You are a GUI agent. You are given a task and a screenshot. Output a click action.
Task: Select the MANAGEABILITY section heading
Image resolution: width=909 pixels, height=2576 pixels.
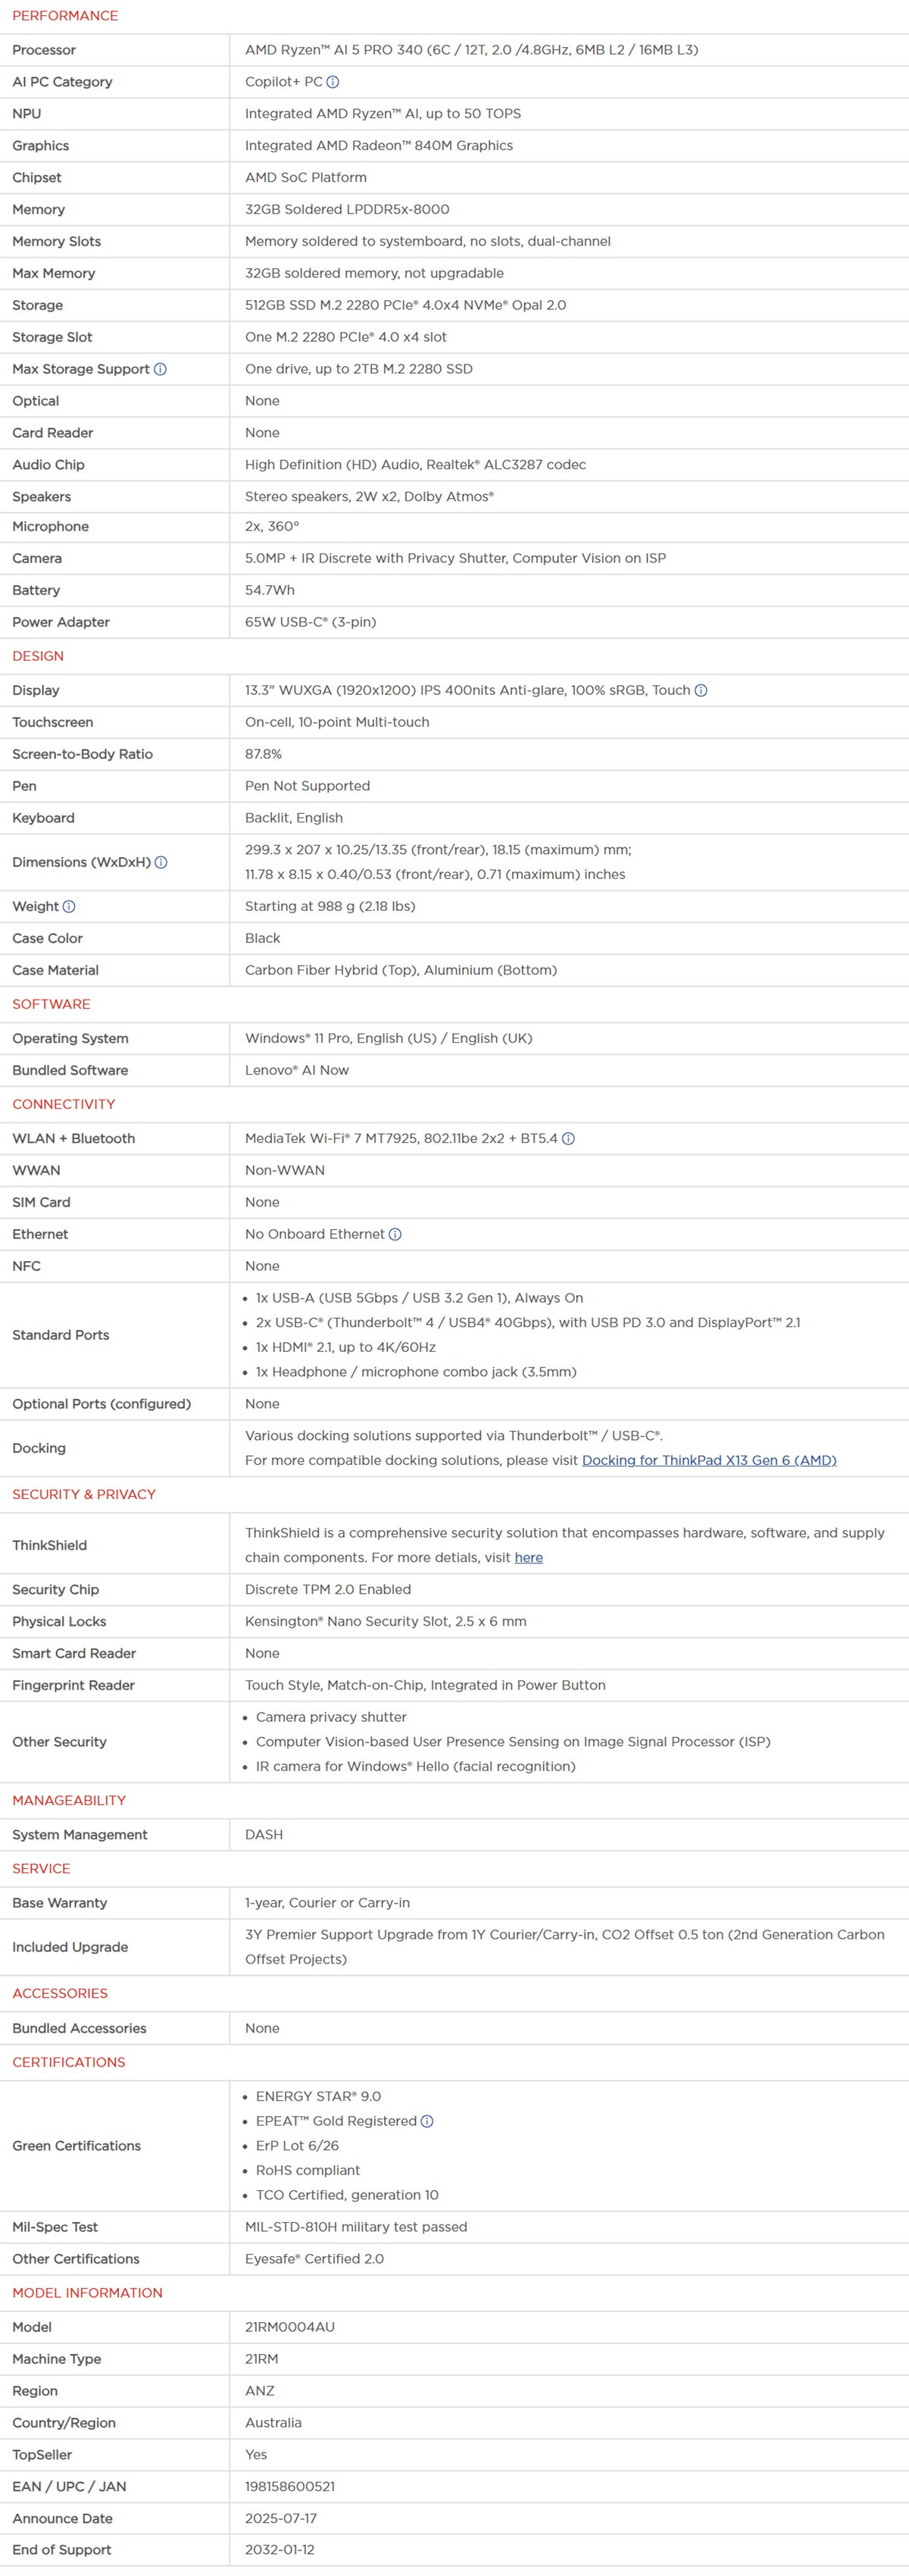coord(69,1800)
